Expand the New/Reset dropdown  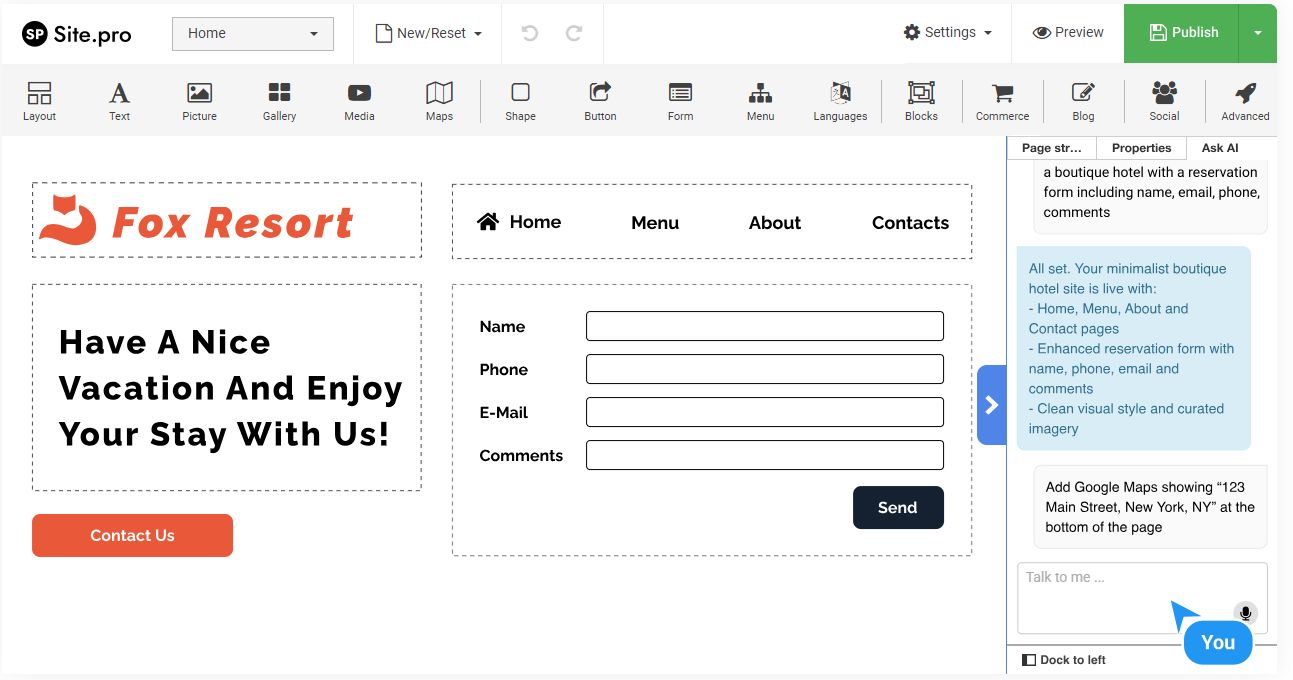click(x=429, y=33)
